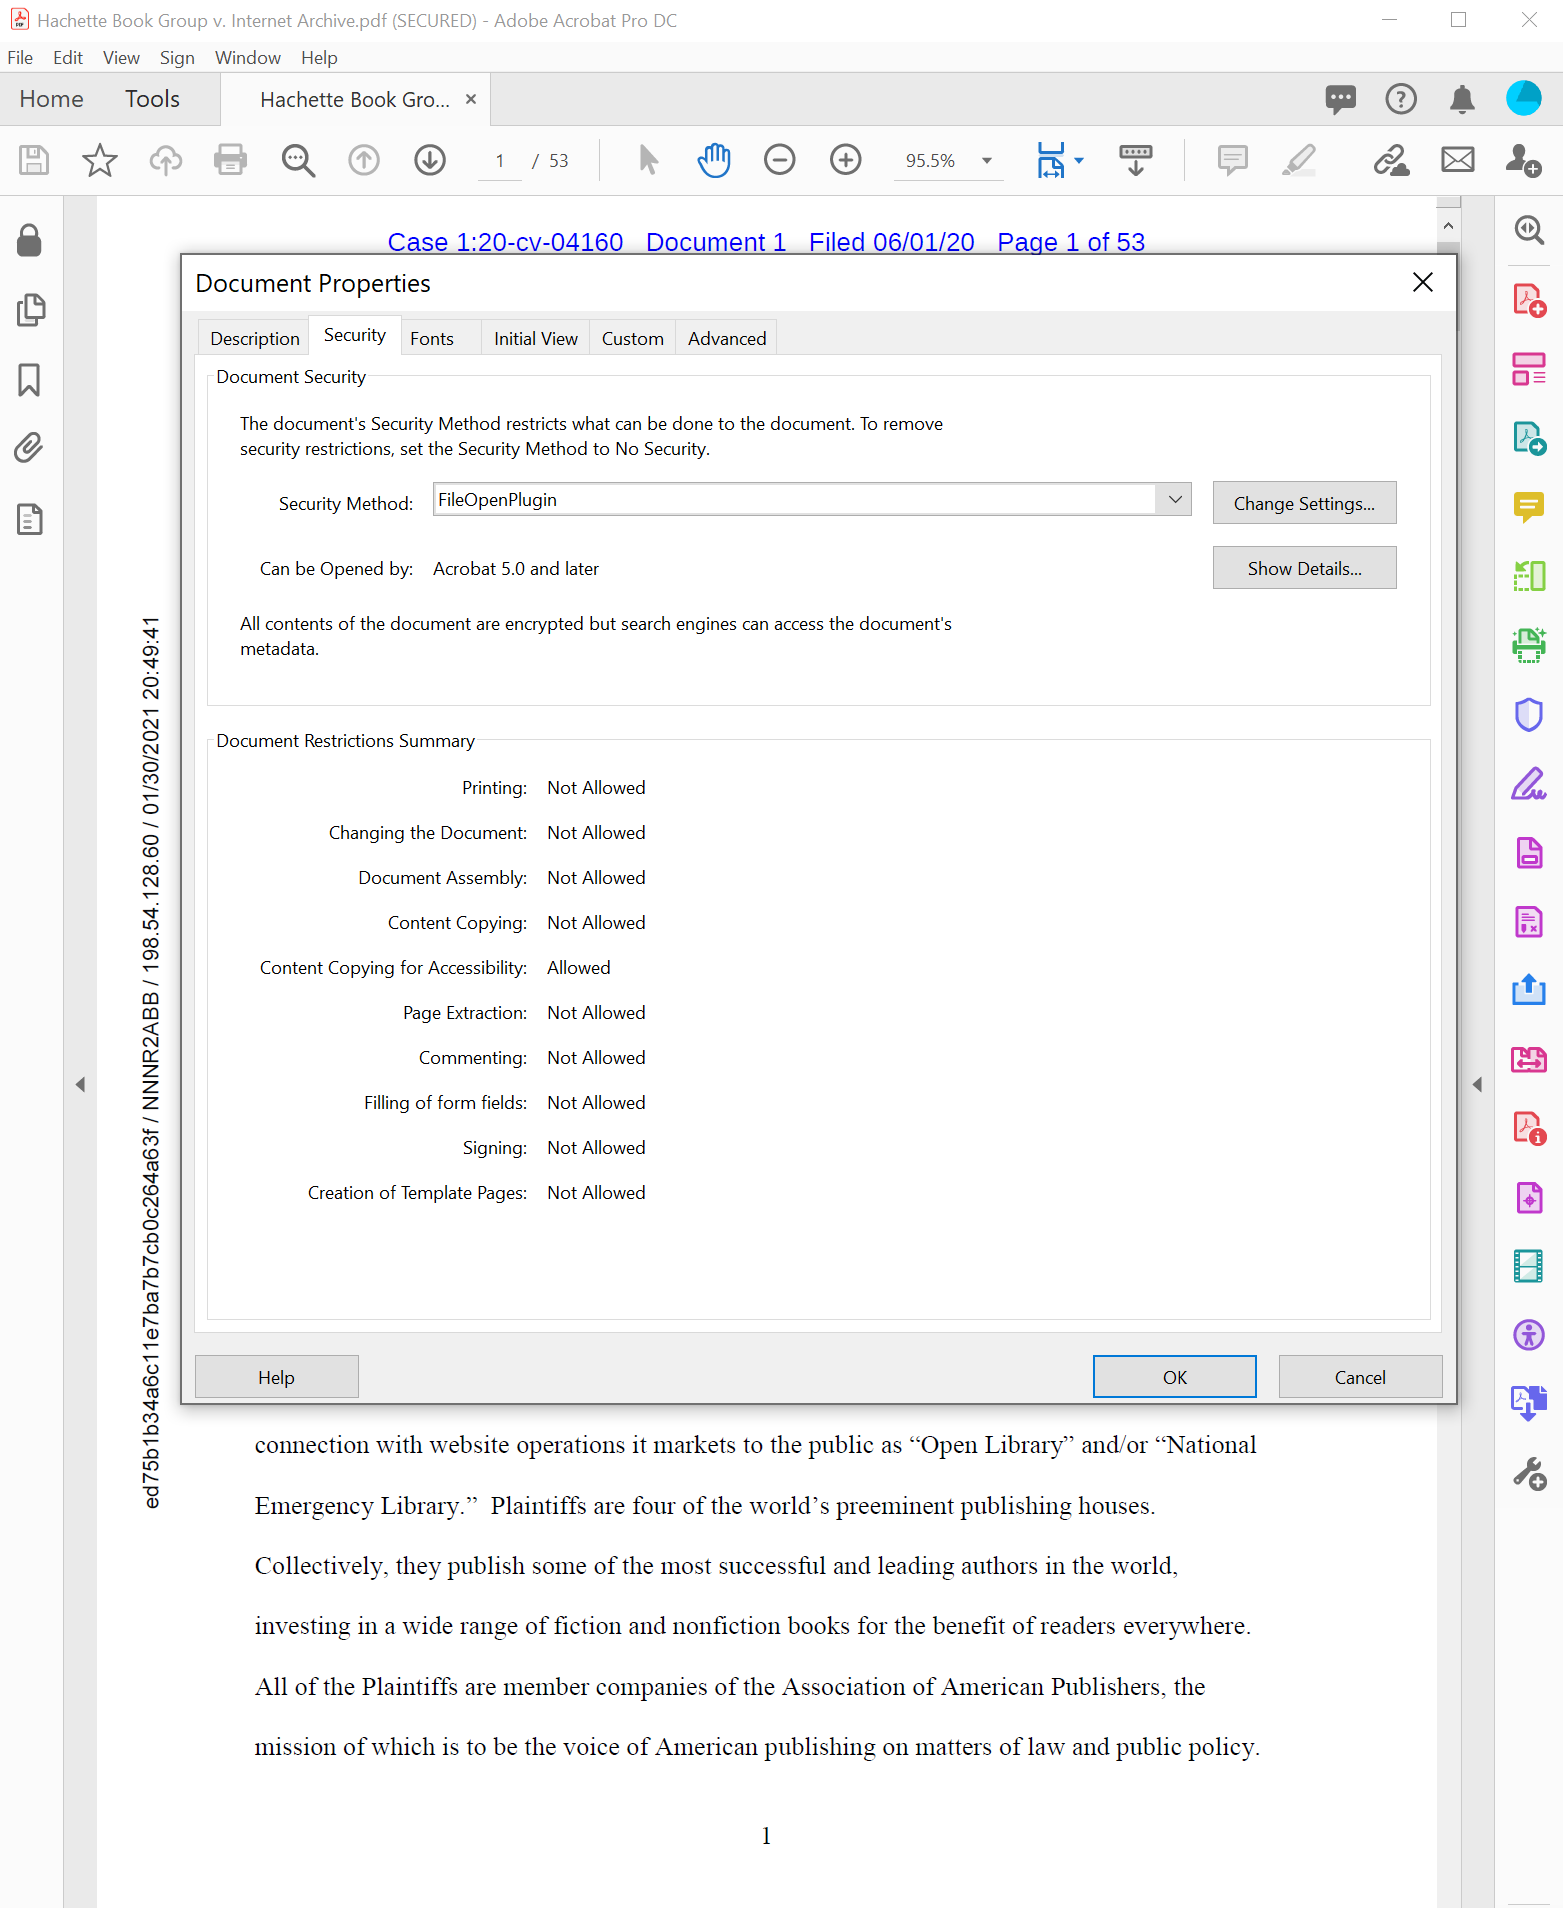Open the Accessibility tool in right pane
The image size is (1563, 1908).
tap(1529, 1335)
